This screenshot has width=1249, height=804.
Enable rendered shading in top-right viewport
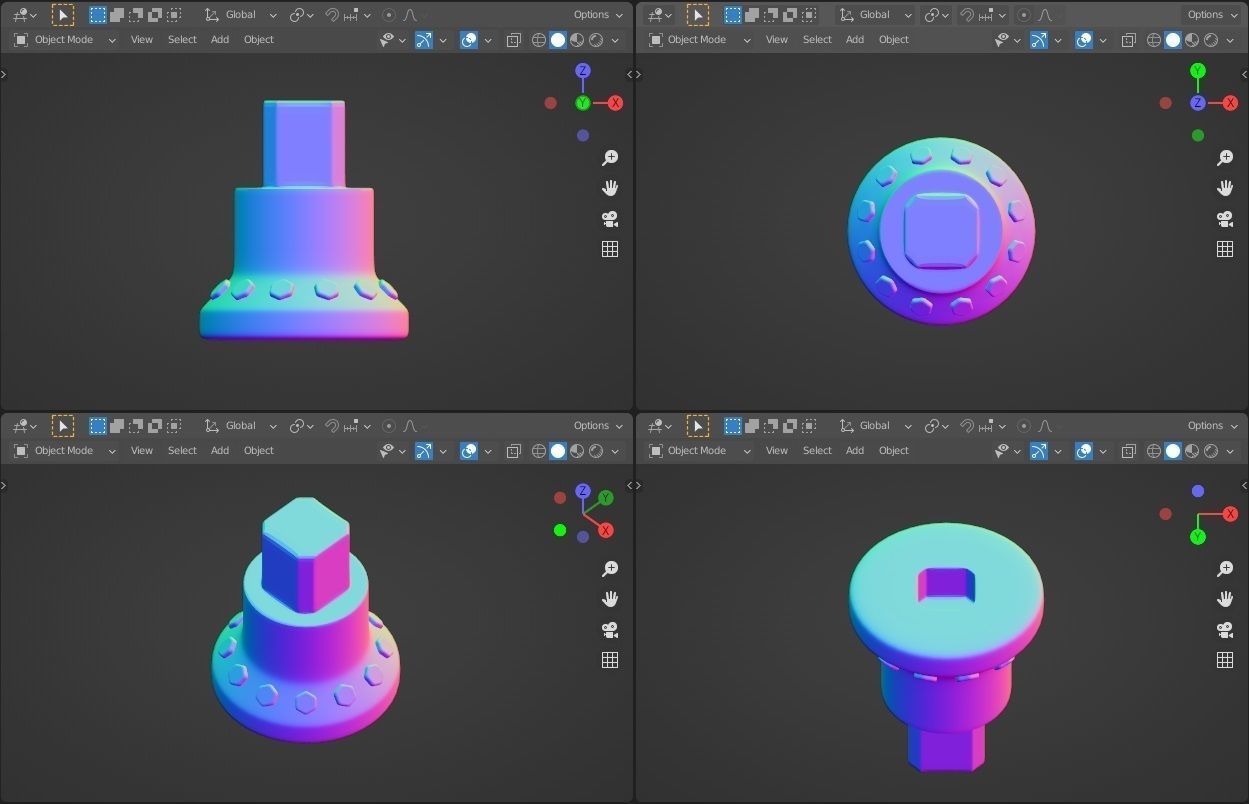click(x=1211, y=40)
